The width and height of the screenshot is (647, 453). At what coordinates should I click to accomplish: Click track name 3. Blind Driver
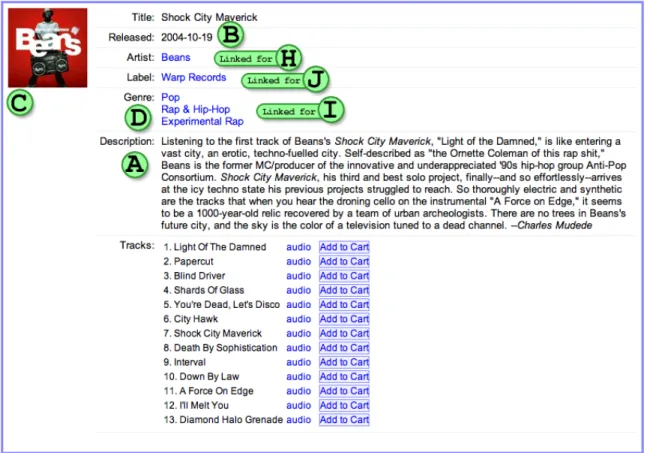(194, 276)
